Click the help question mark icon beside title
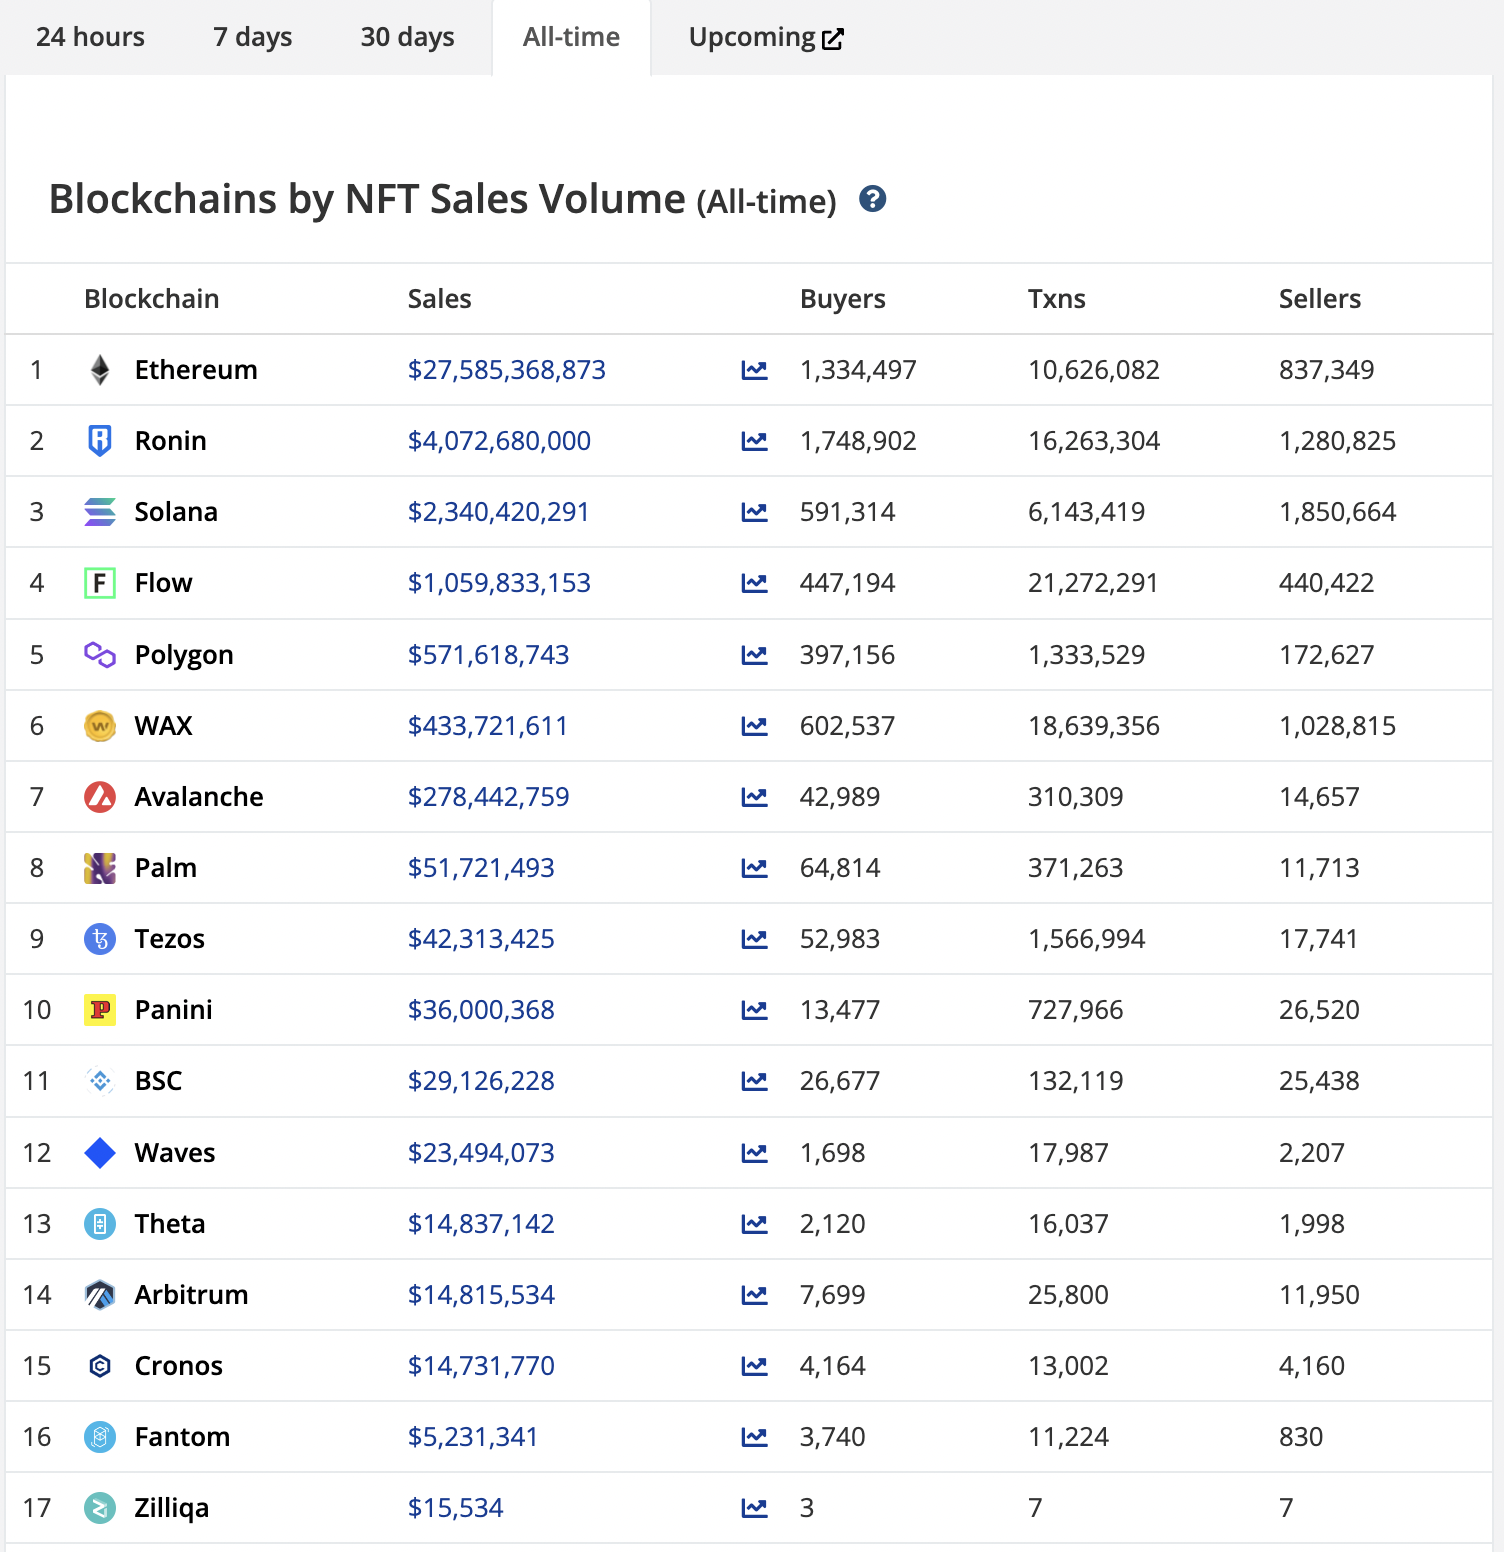The image size is (1504, 1552). [872, 199]
